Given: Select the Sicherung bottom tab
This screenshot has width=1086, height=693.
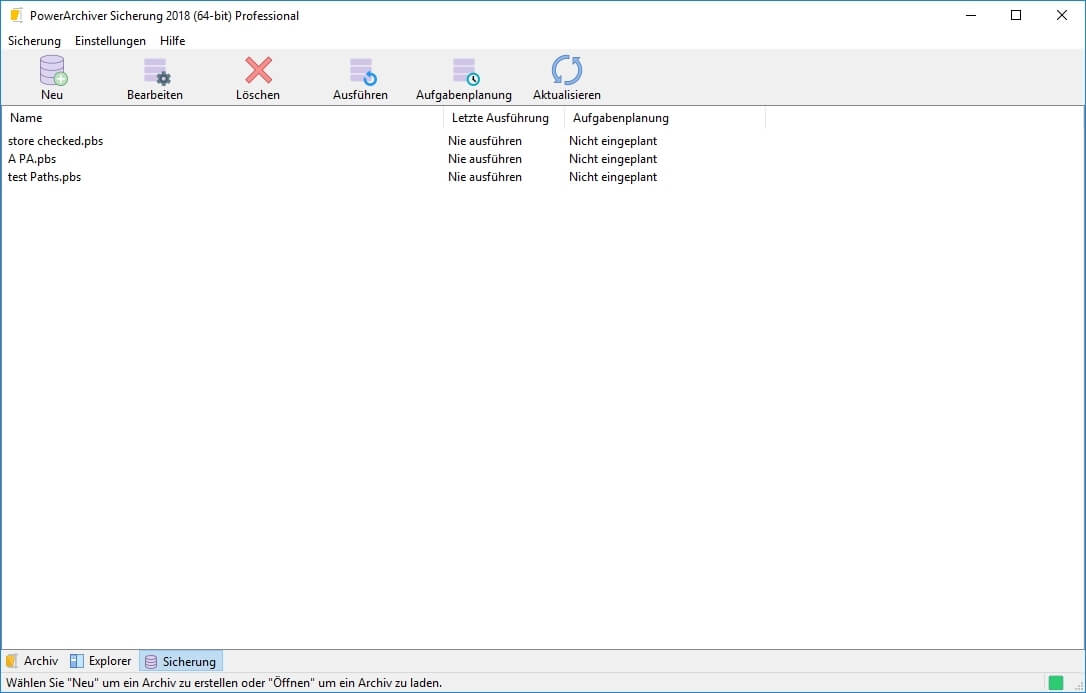Looking at the screenshot, I should (181, 661).
